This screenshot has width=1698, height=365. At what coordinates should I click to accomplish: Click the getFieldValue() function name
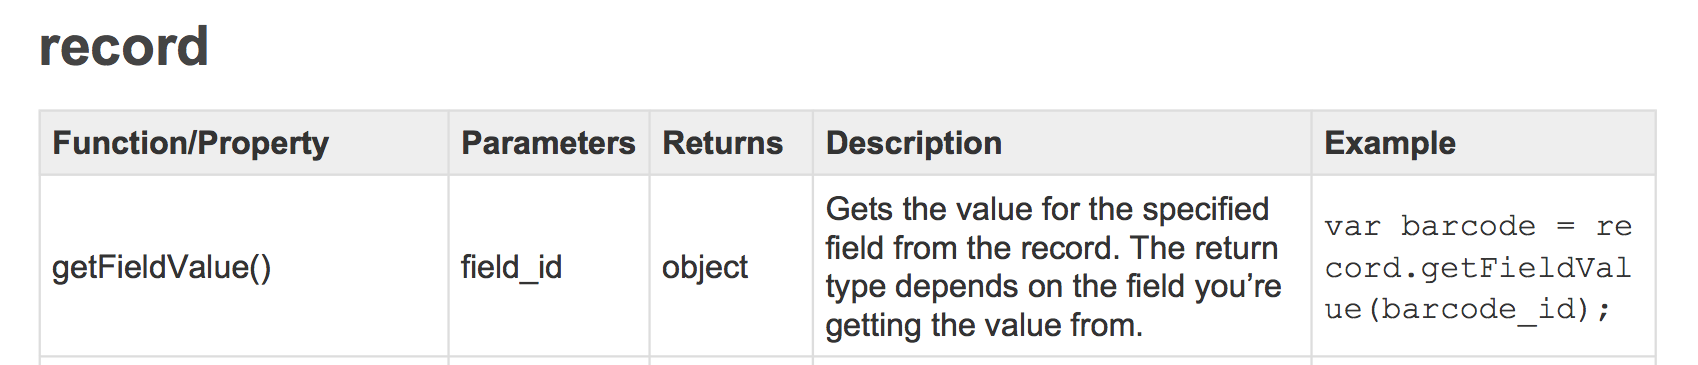[x=161, y=267]
